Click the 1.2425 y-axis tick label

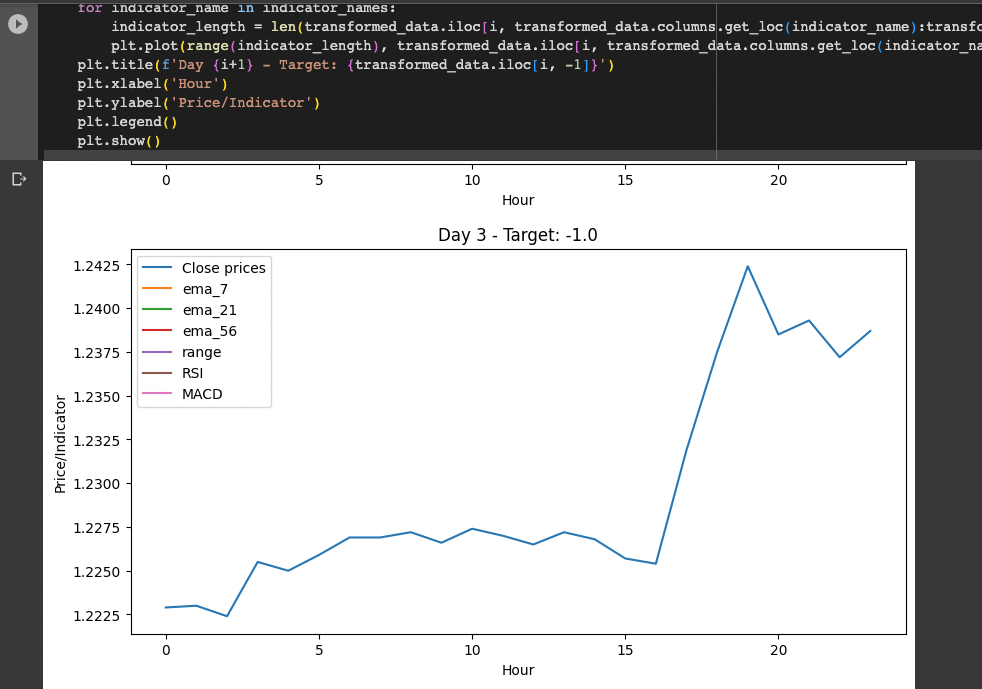click(x=96, y=266)
